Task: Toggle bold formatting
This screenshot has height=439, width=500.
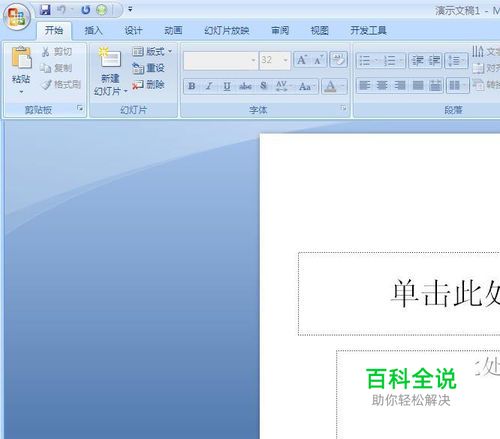Action: pos(192,86)
